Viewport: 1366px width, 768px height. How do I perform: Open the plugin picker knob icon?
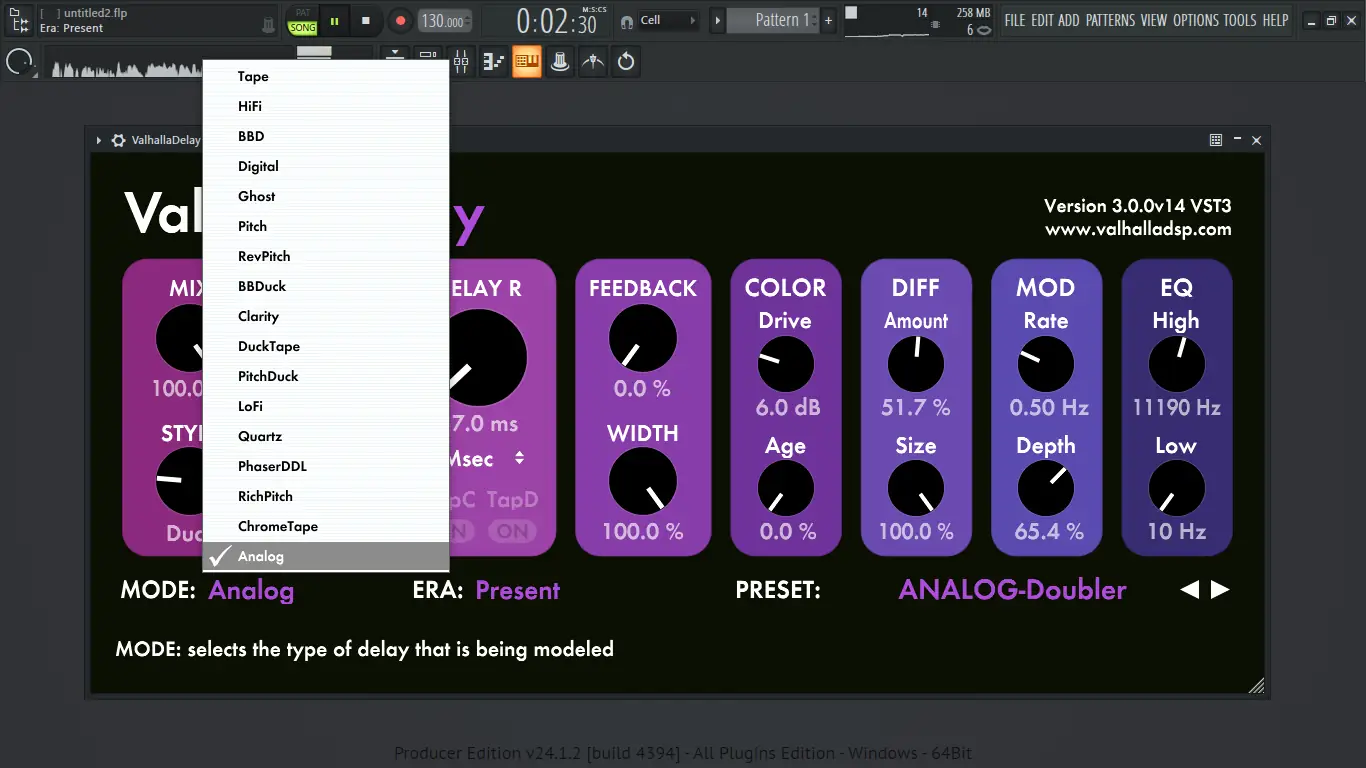tap(560, 62)
